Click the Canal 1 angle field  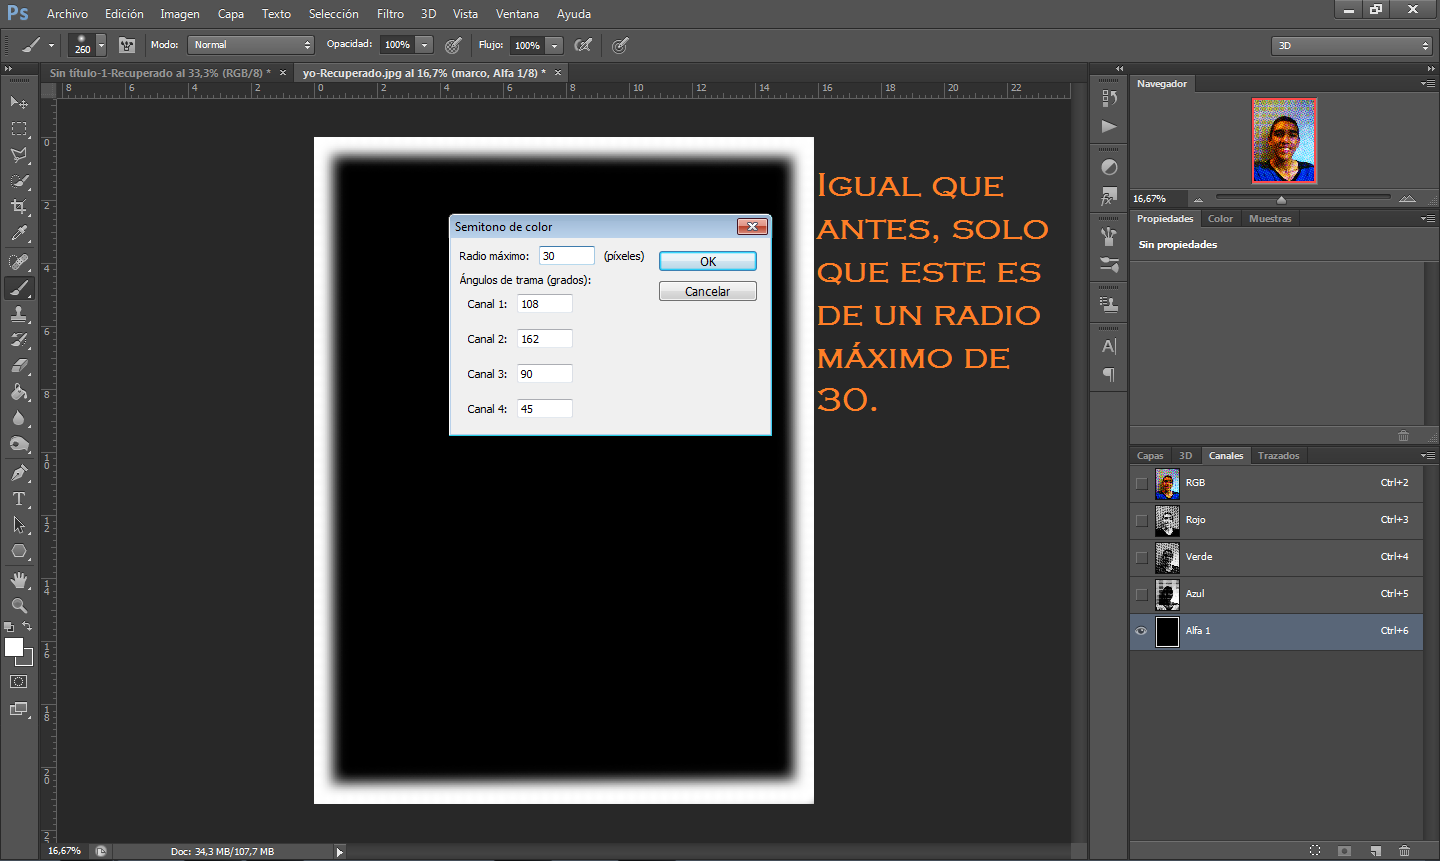point(545,304)
